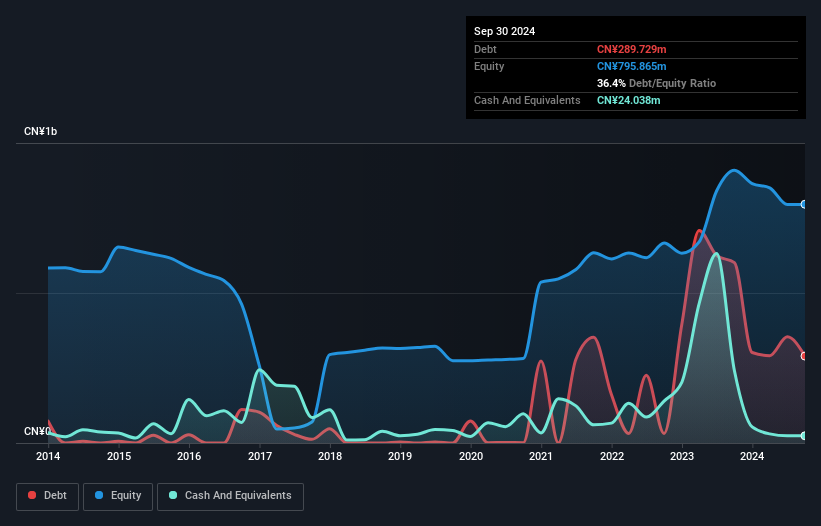Click the 2016 x-axis label
821x526 pixels.
pos(189,456)
